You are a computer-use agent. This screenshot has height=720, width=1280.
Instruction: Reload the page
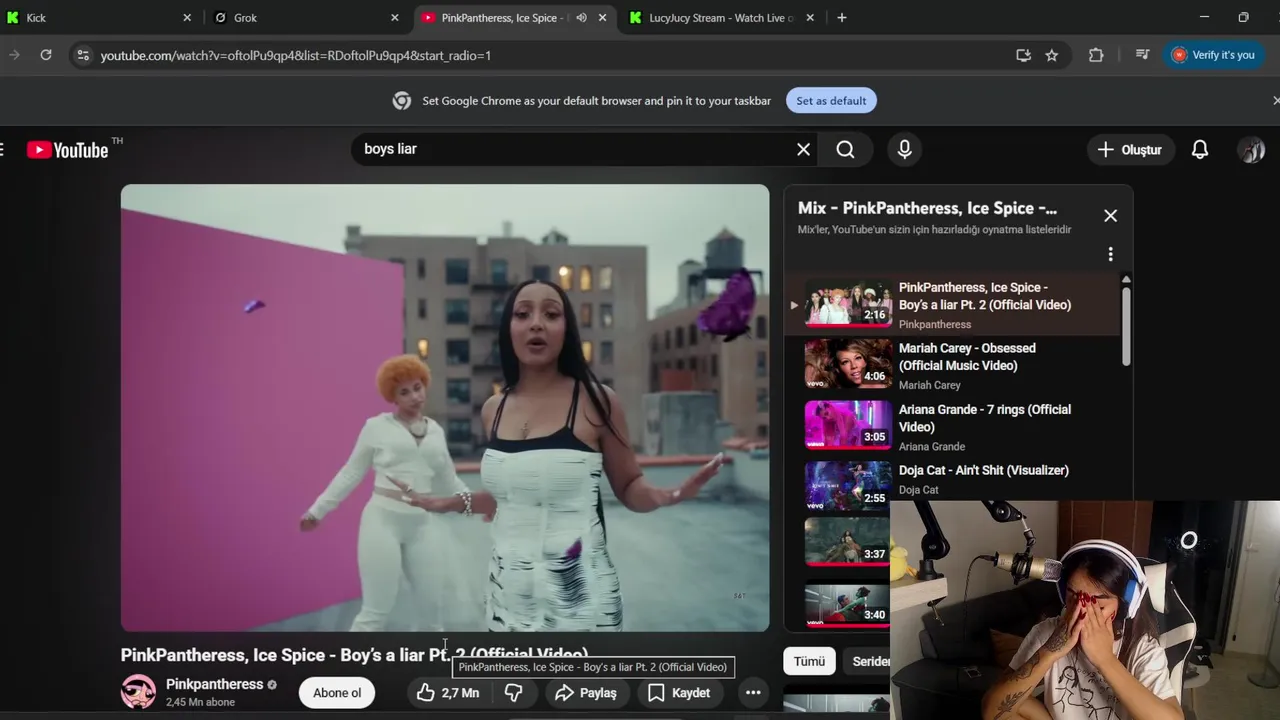click(x=46, y=55)
